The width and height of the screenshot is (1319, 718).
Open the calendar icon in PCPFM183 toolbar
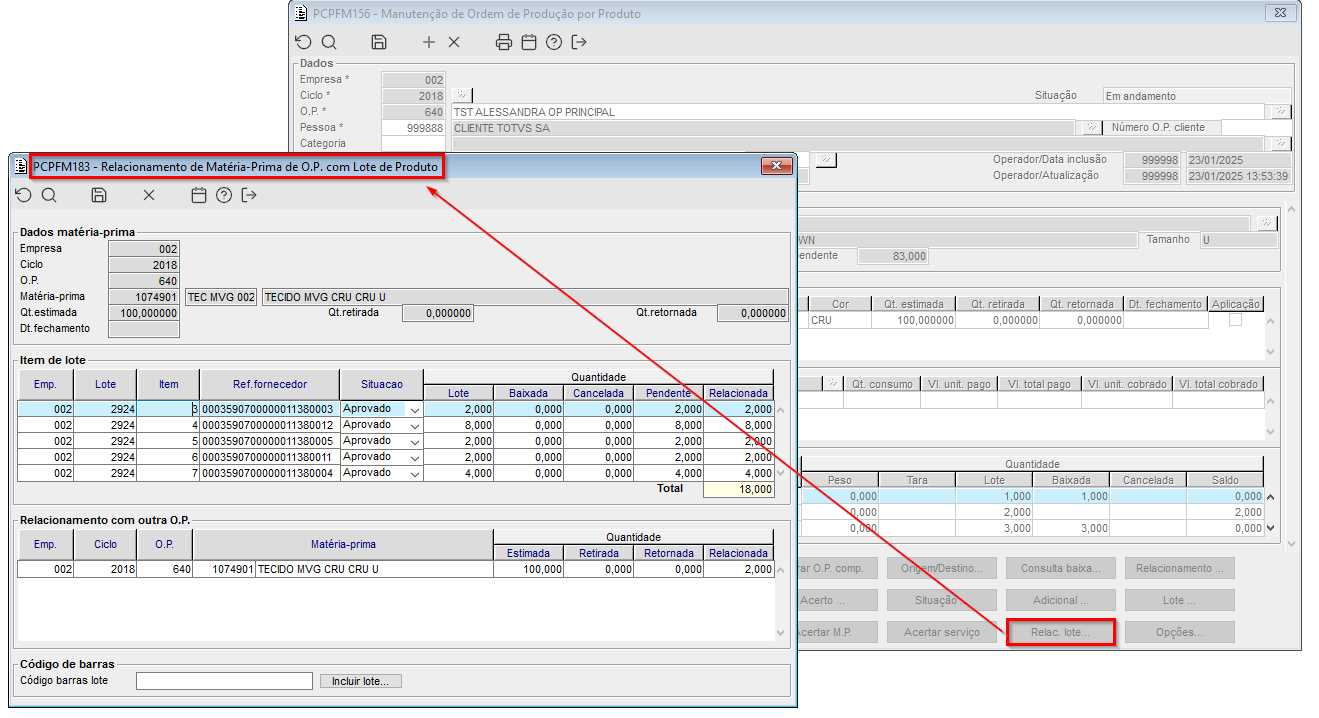(x=199, y=195)
